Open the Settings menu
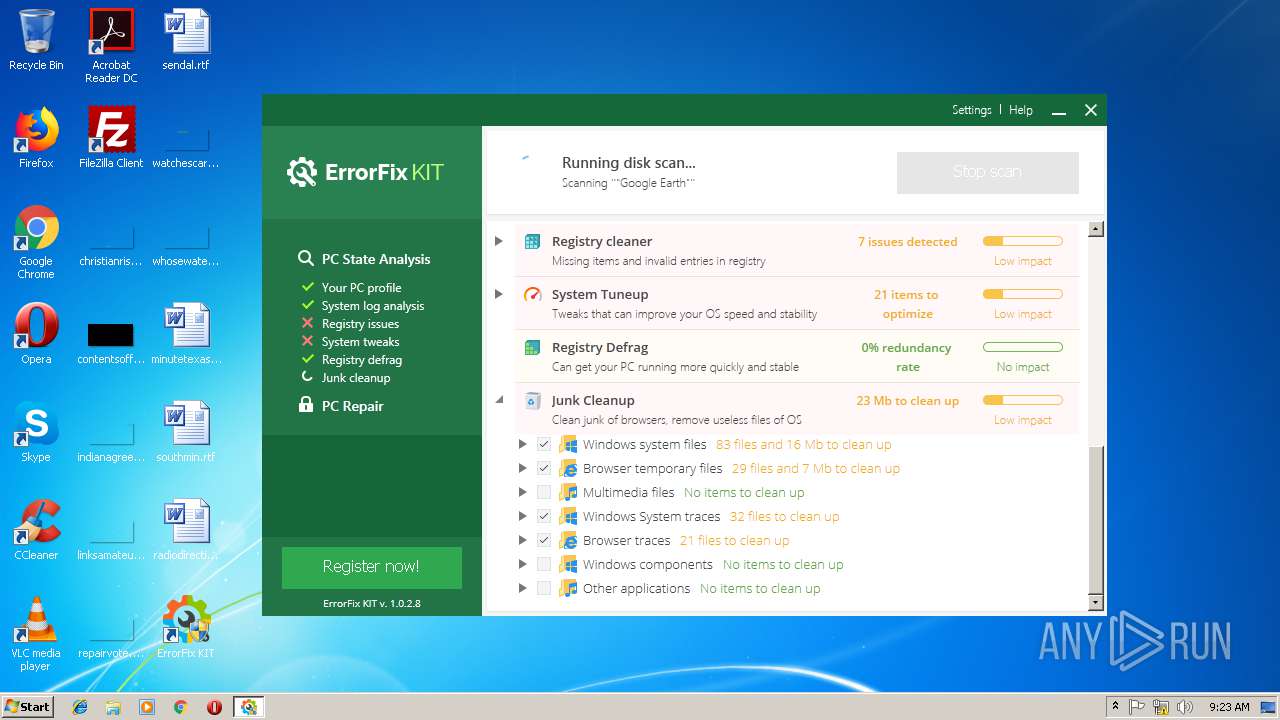The width and height of the screenshot is (1280, 720). [x=971, y=110]
